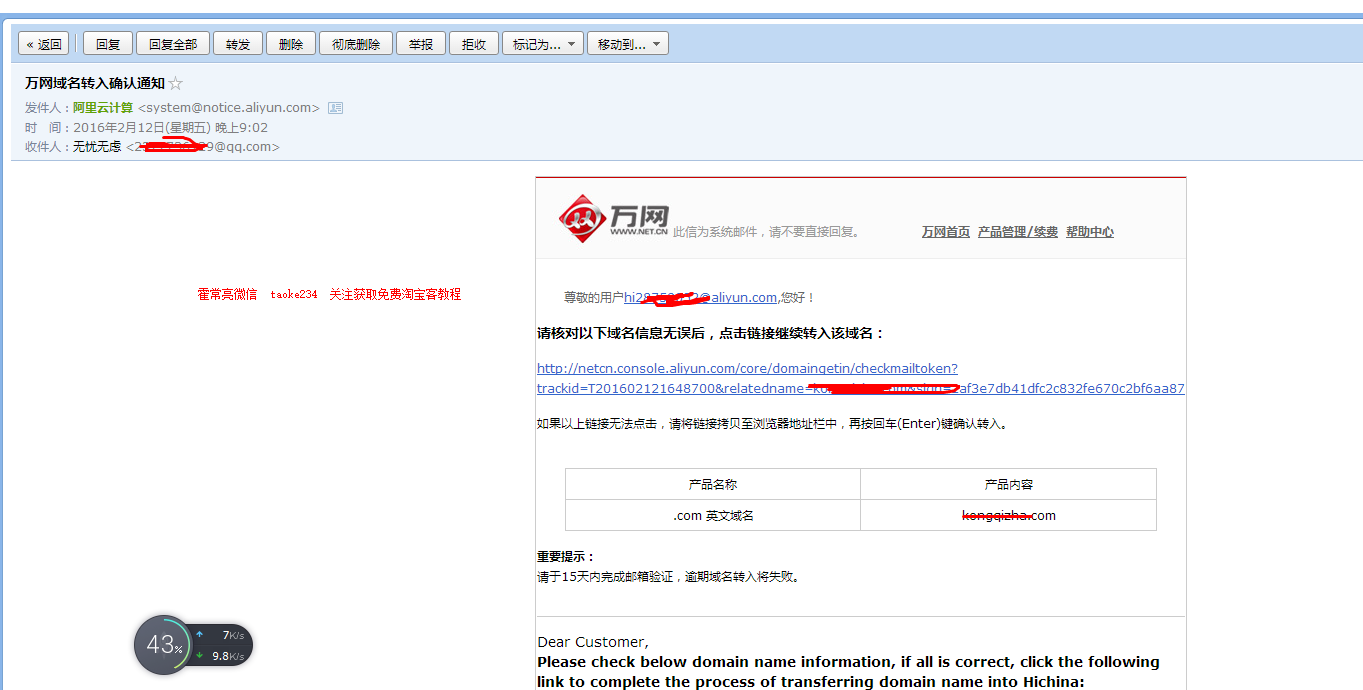Click the 万网 logo in email
The height and width of the screenshot is (690, 1363).
(x=613, y=219)
